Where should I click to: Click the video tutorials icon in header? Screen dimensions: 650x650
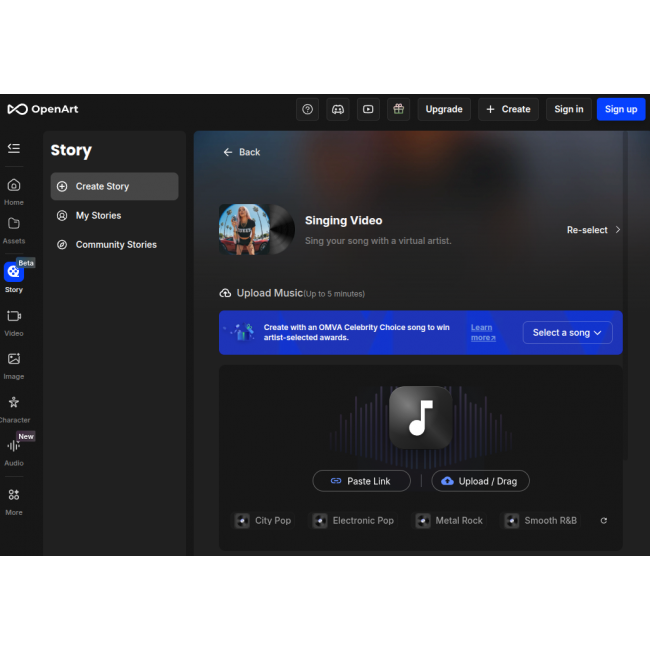point(368,109)
